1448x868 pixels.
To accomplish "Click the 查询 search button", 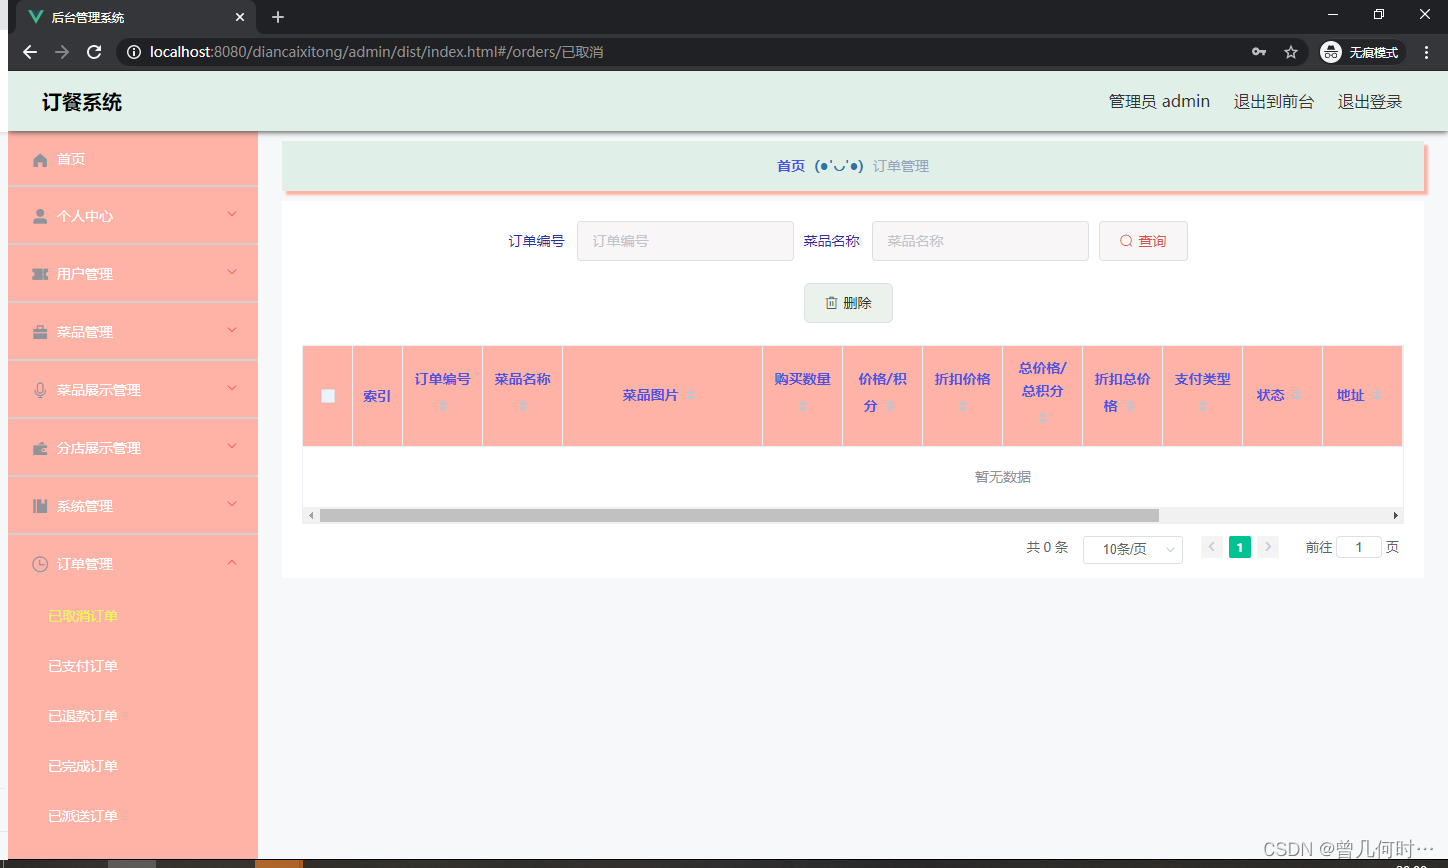I will click(x=1143, y=241).
